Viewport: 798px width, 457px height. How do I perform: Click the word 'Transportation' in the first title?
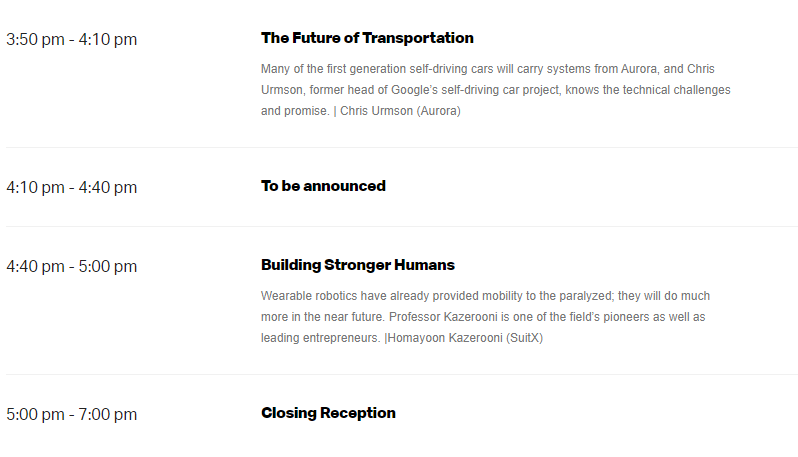418,38
